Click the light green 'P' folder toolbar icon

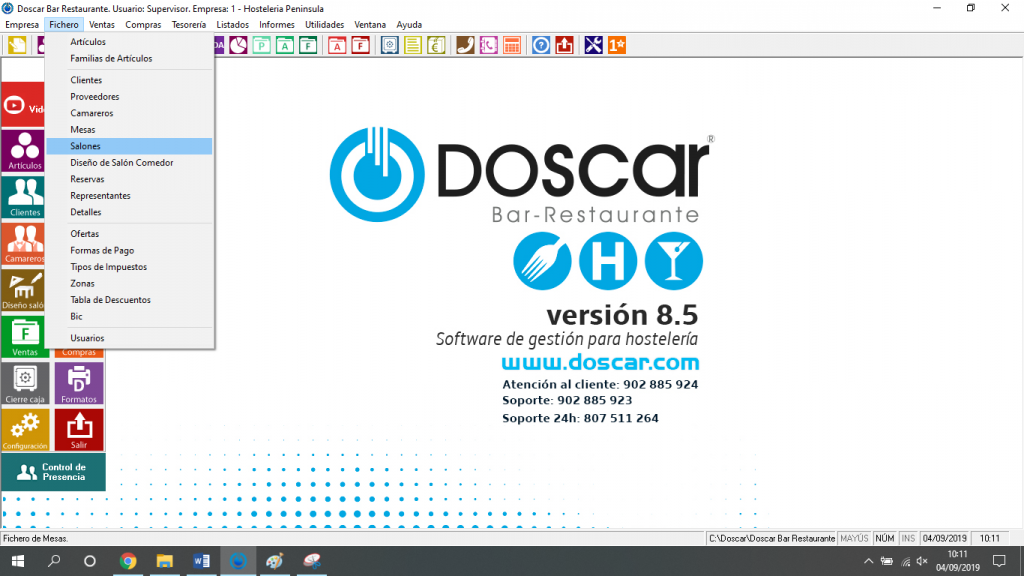(x=262, y=45)
